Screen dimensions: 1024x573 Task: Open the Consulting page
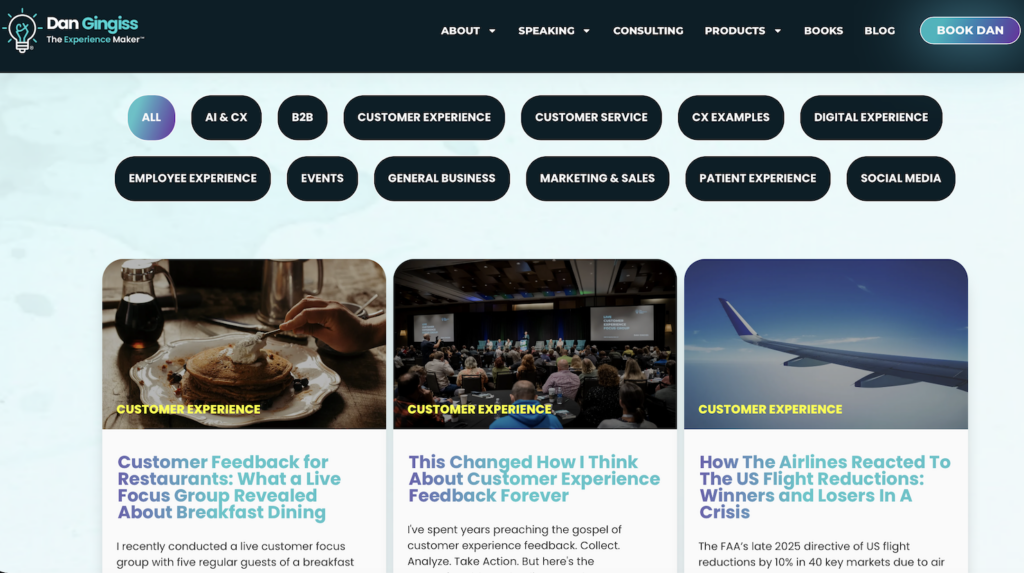click(648, 31)
